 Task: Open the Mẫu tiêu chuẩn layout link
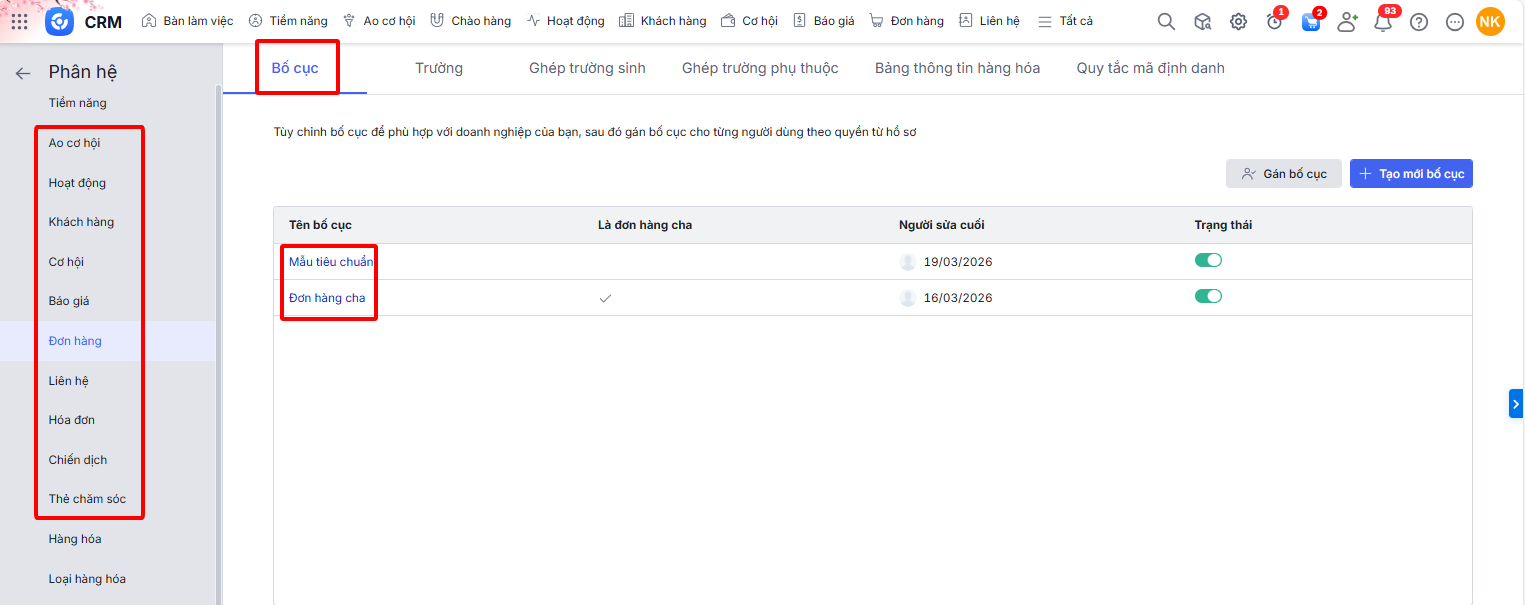[330, 262]
